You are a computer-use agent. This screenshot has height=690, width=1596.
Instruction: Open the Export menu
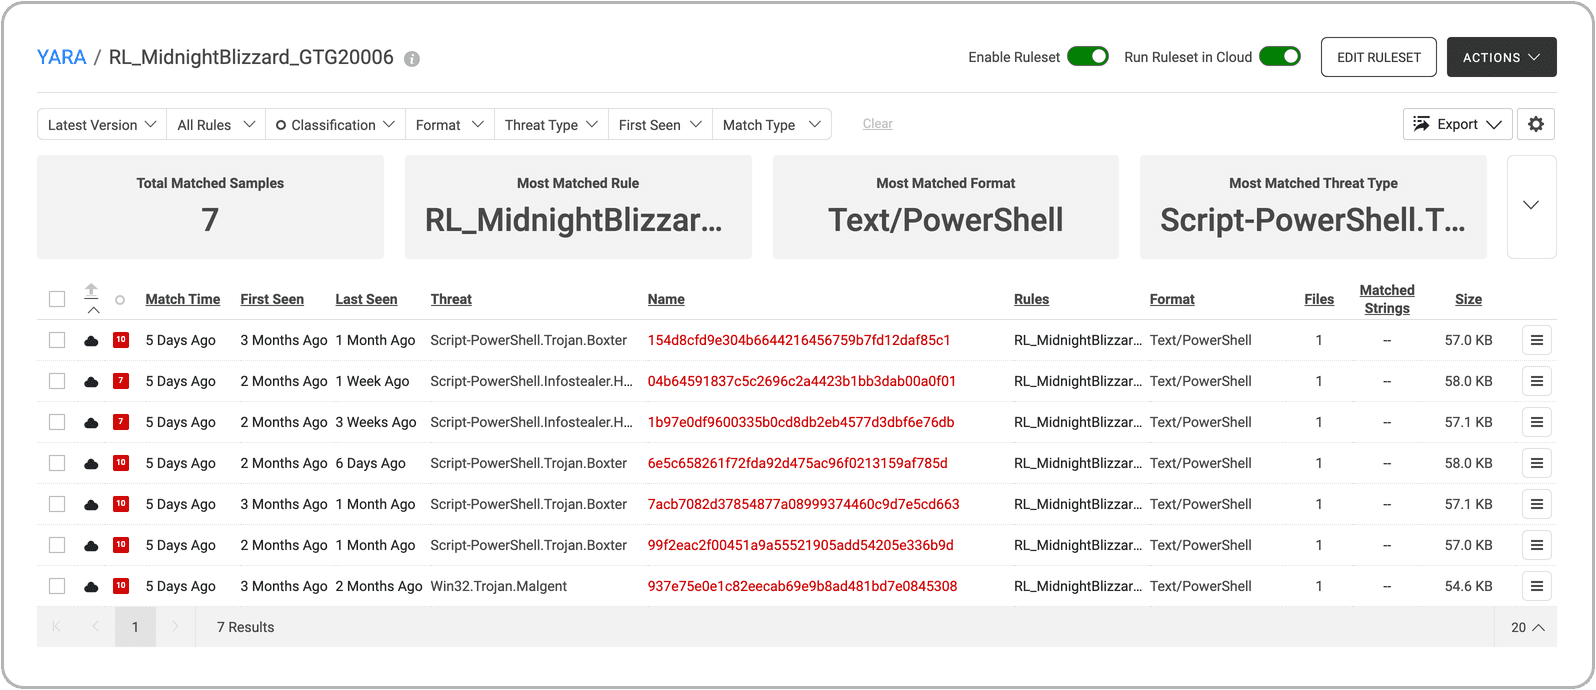click(1457, 124)
